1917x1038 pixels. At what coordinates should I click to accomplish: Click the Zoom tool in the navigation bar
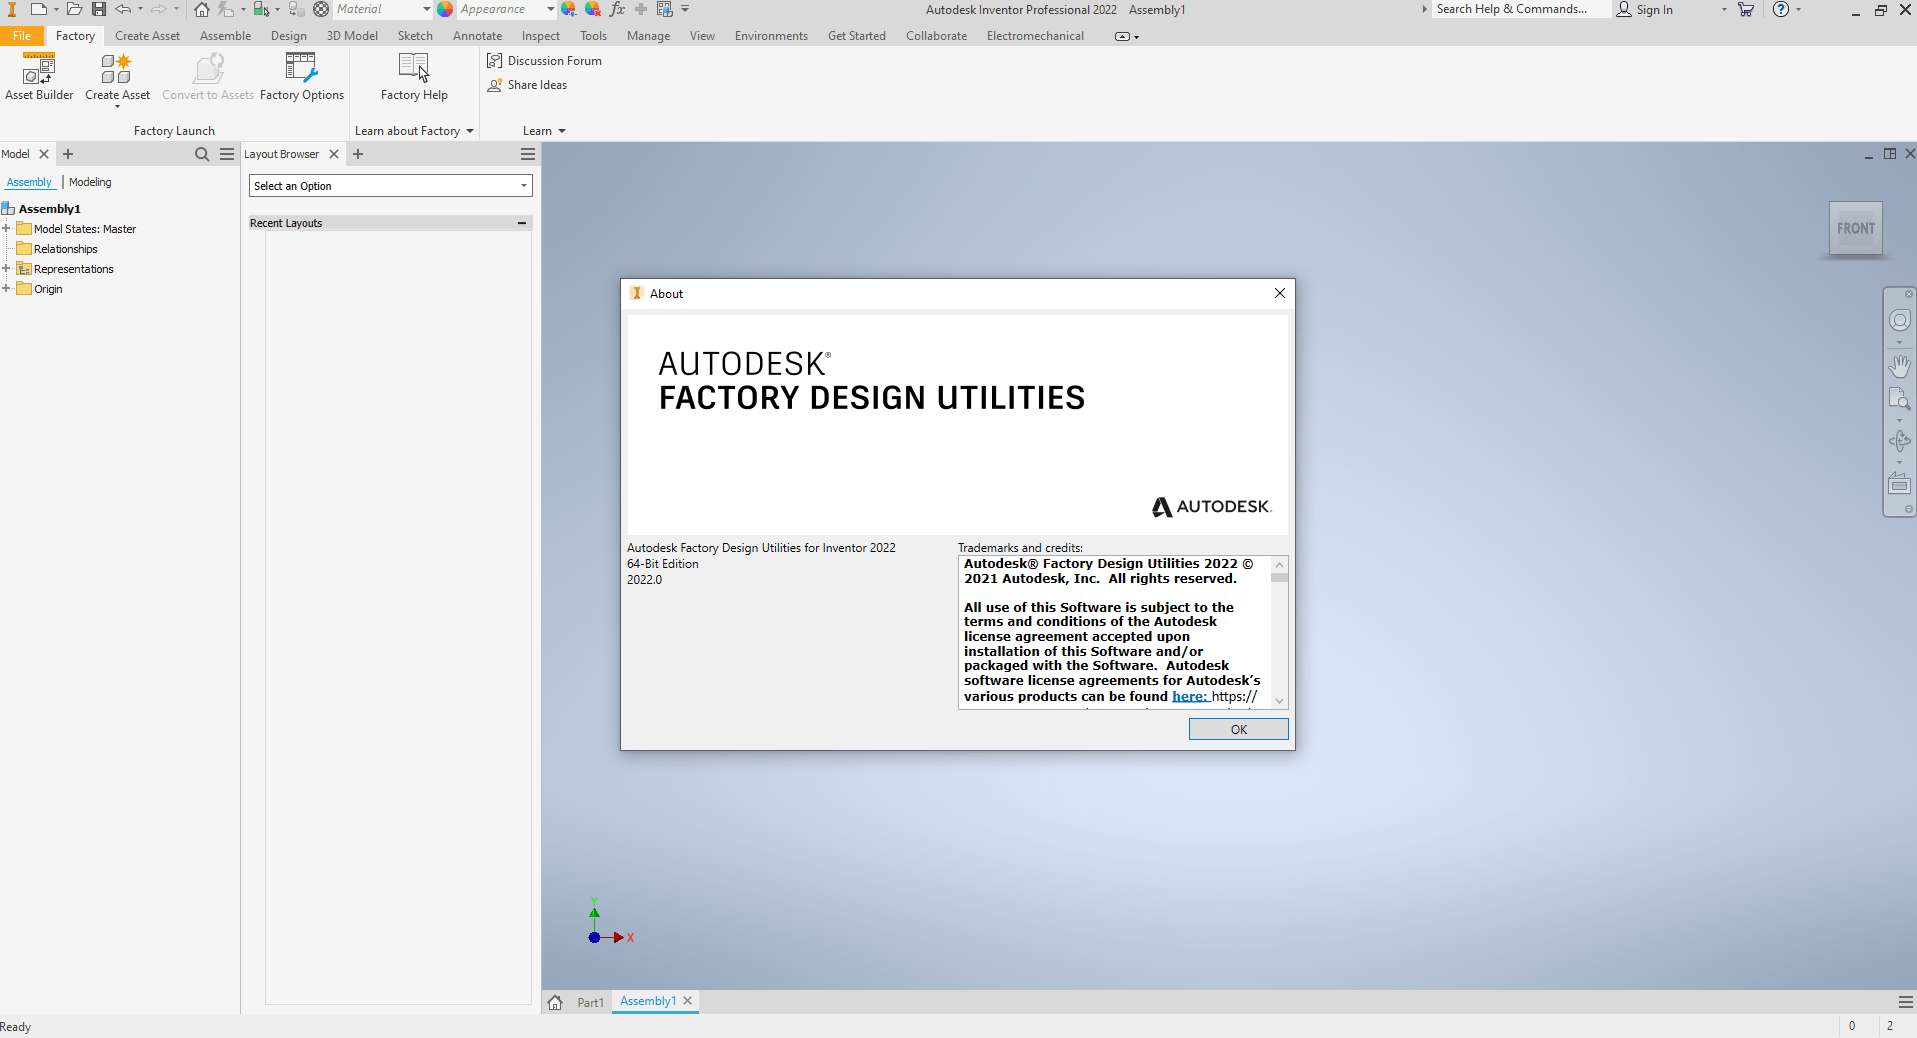click(1899, 400)
